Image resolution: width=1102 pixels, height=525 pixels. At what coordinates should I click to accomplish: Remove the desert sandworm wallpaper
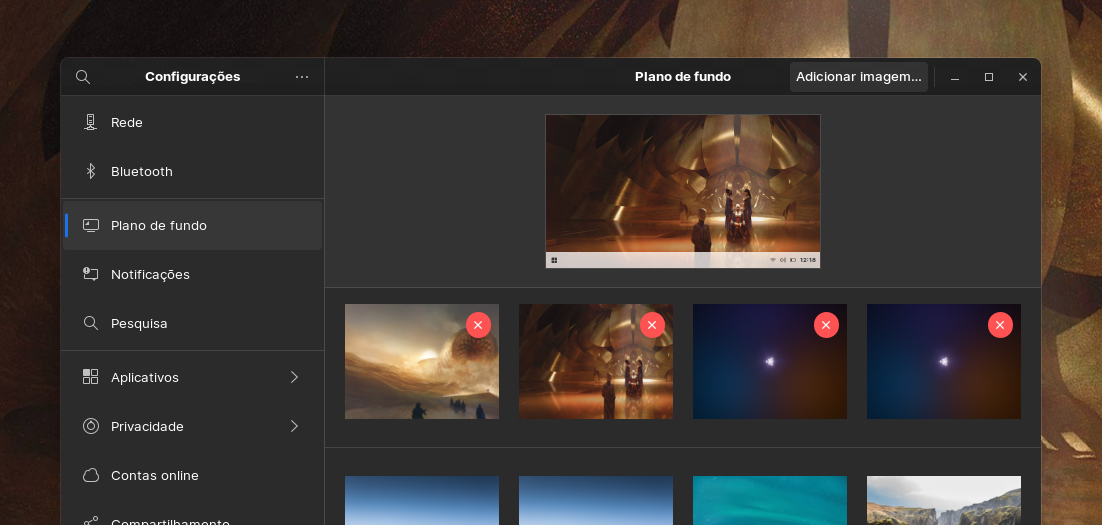click(478, 325)
